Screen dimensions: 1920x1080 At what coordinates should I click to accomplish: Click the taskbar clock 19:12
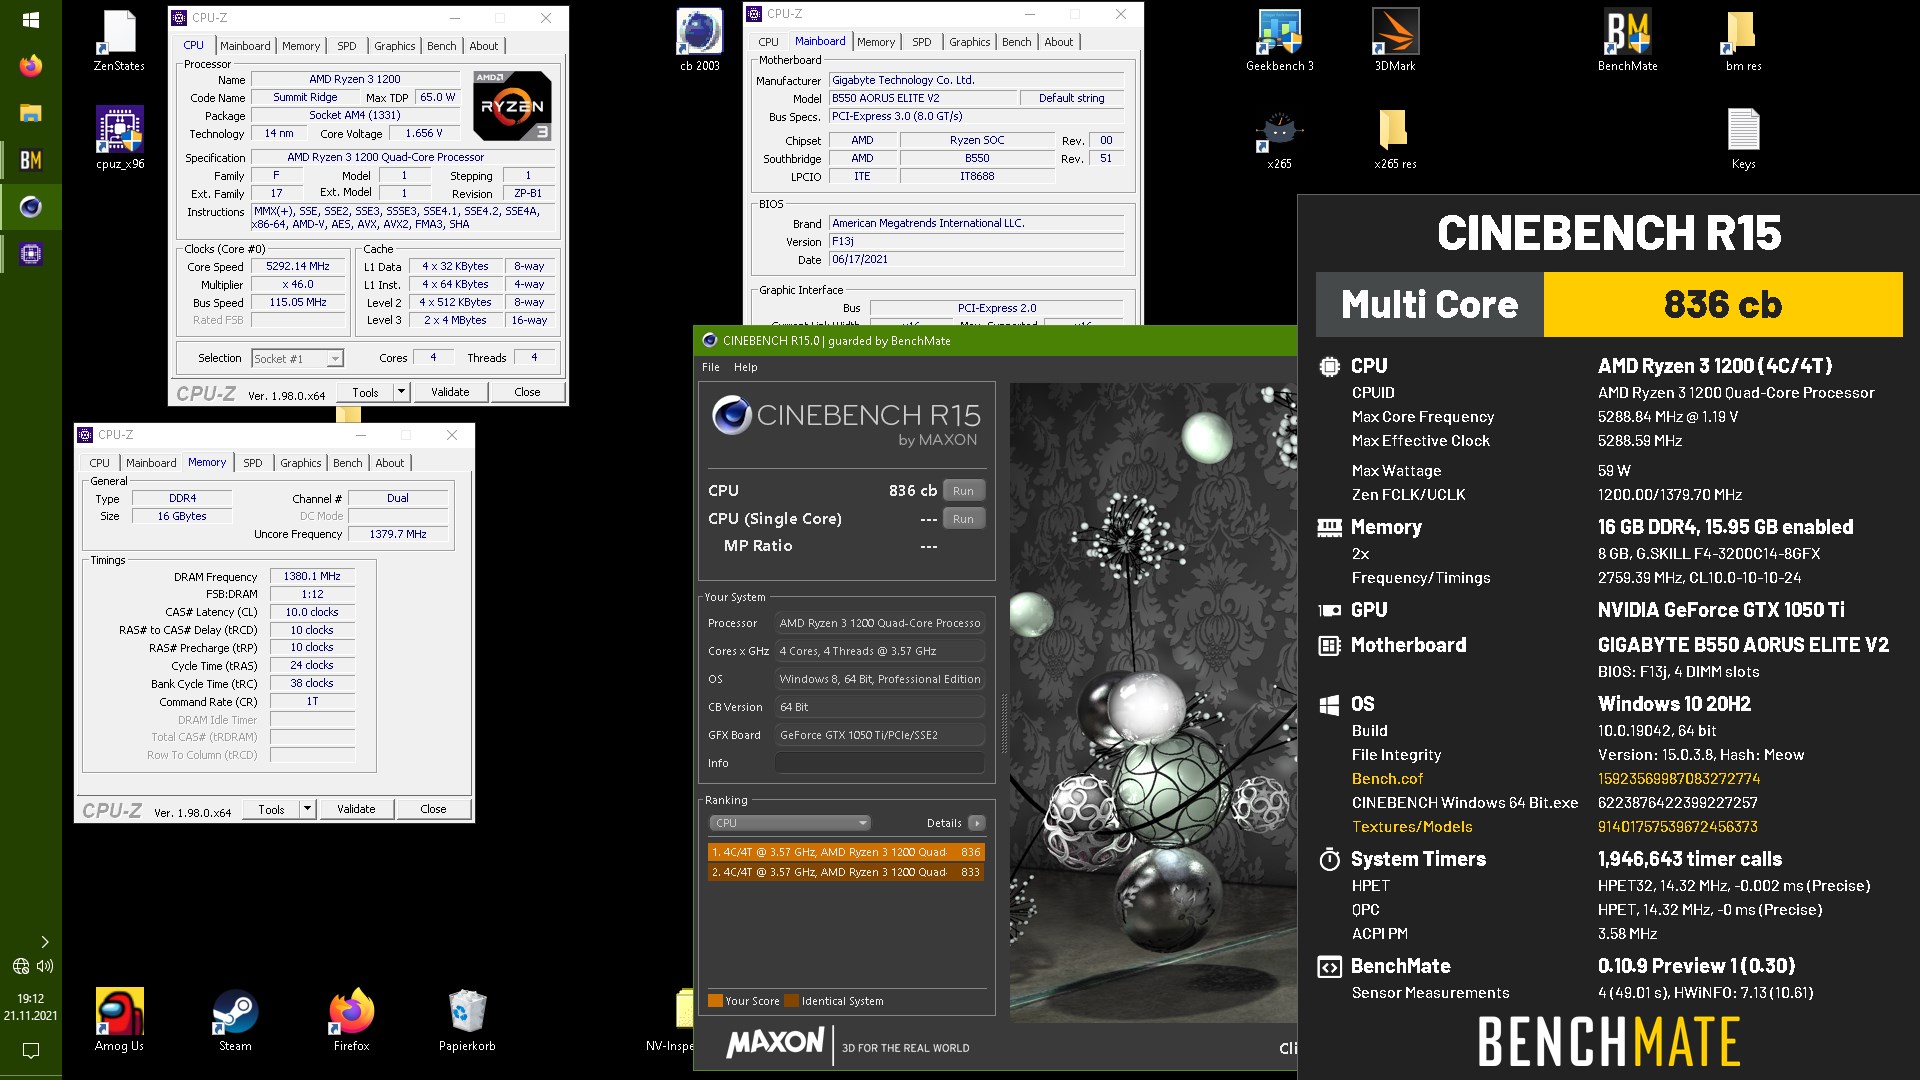coord(31,998)
